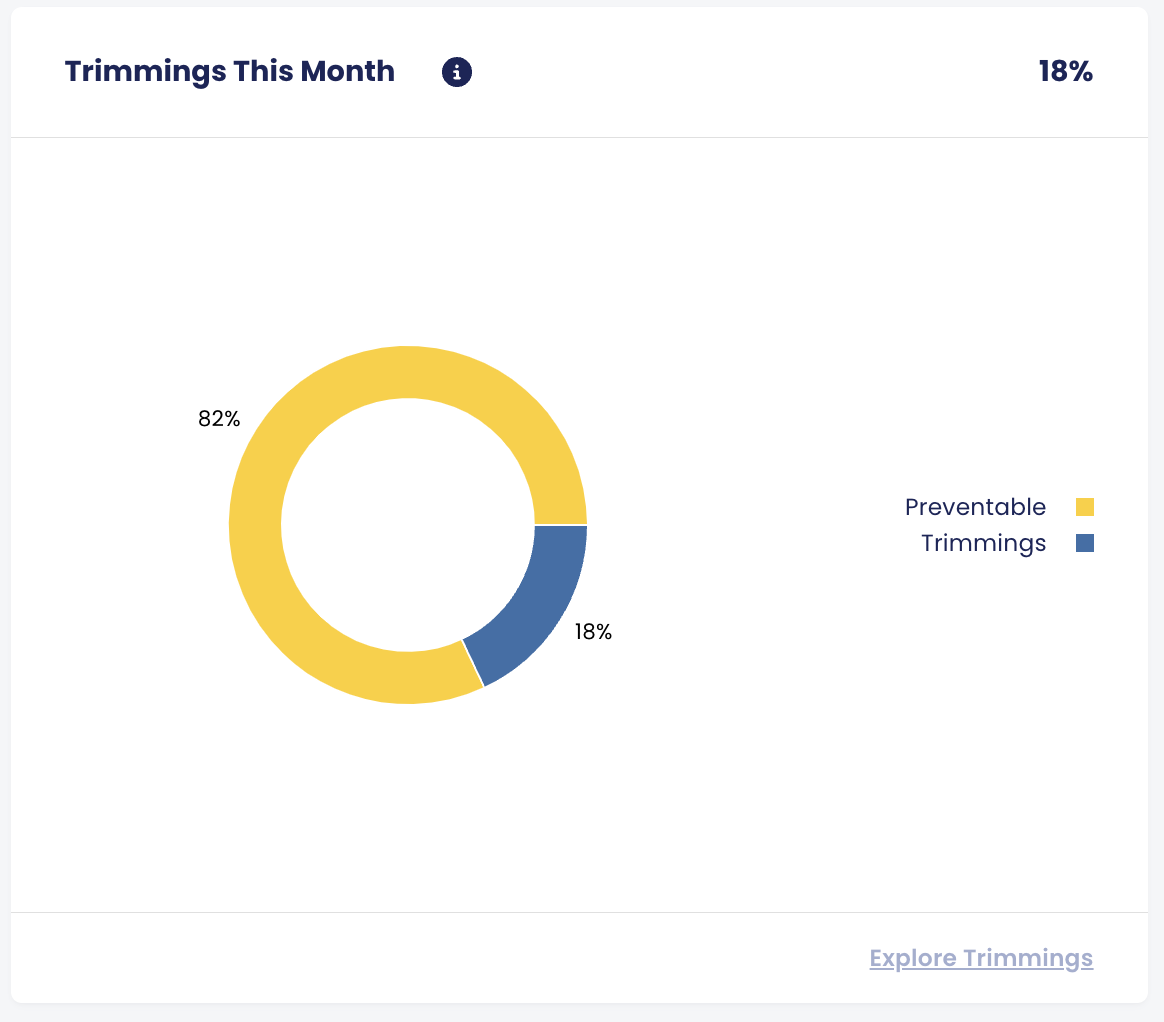Click the word Month in the card title
This screenshot has height=1022, width=1164.
point(349,72)
